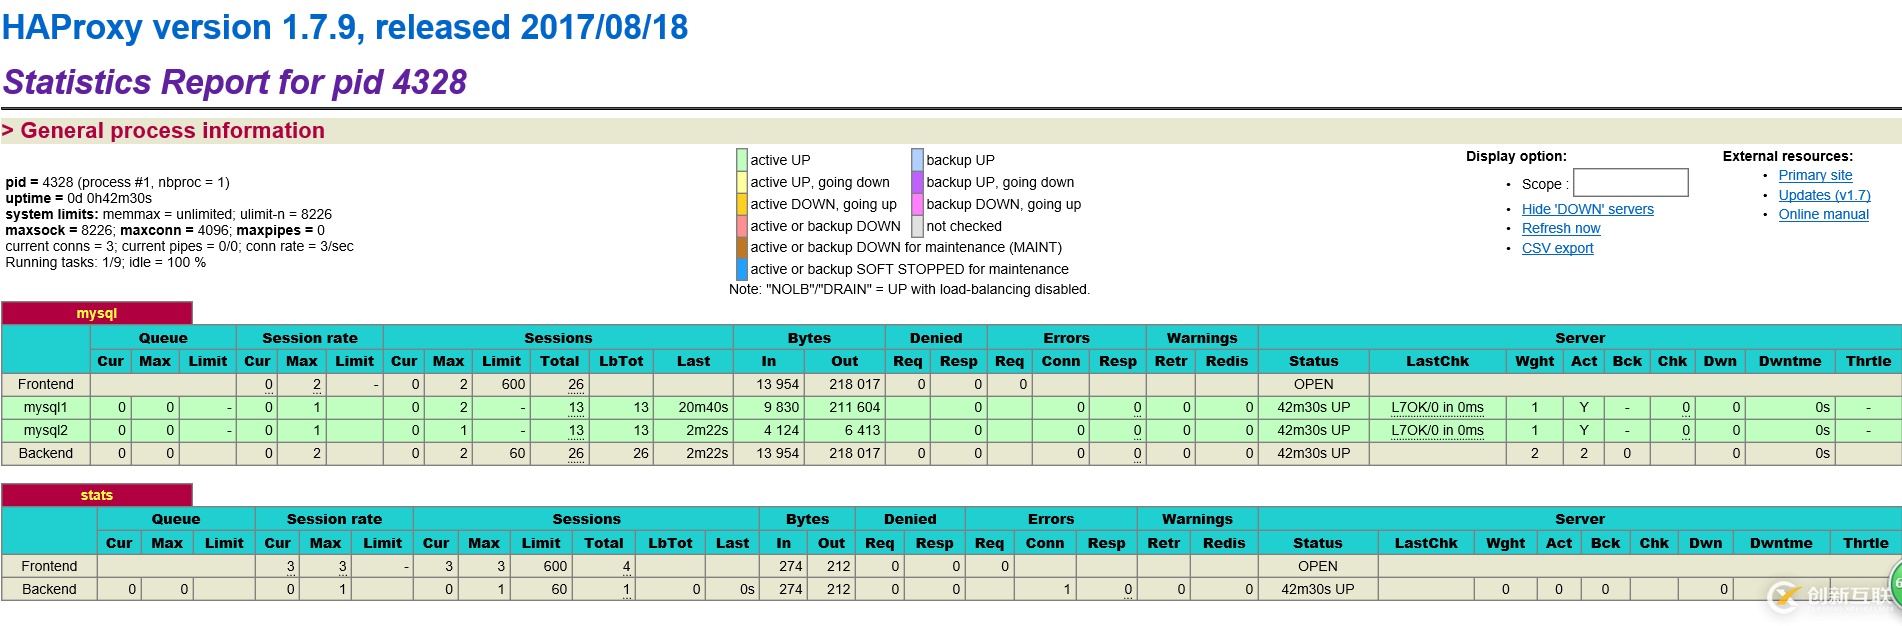Viewport: 1902px width, 626px height.
Task: Click the mysql table Backend row label
Action: tap(46, 453)
